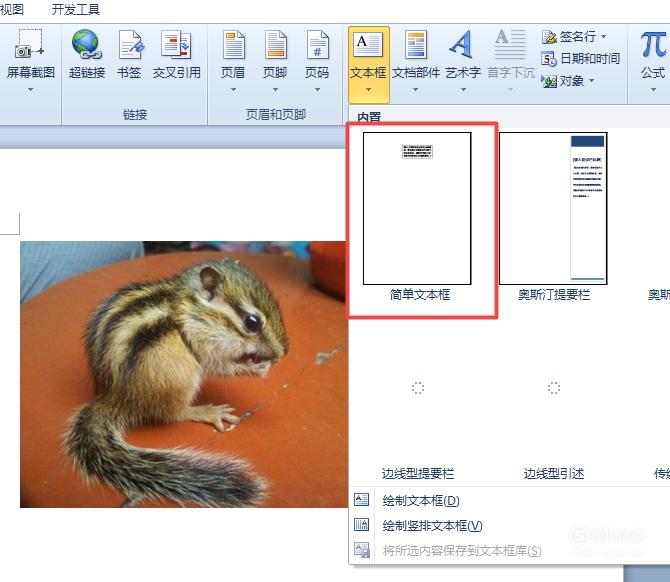Viewport: 670px width, 582px height.
Task: Open the 屏幕截图 dropdown arrow
Action: pyautogui.click(x=30, y=90)
